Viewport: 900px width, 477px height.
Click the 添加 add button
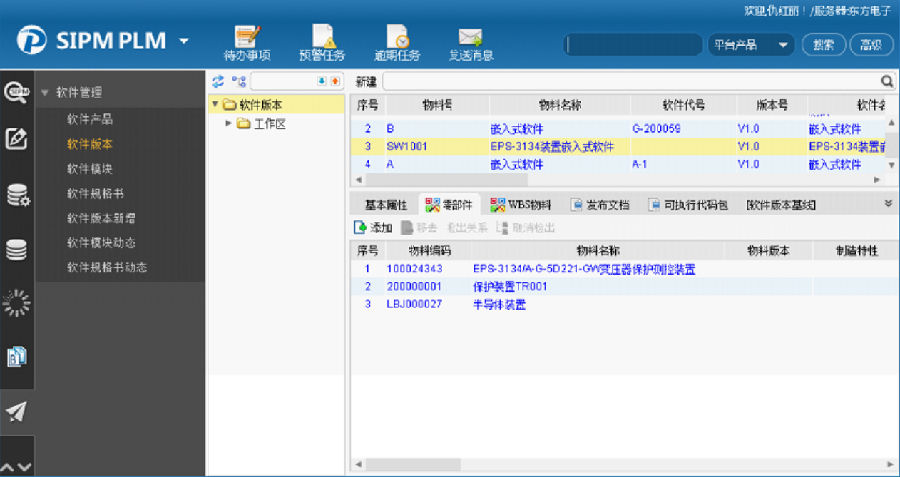[374, 228]
